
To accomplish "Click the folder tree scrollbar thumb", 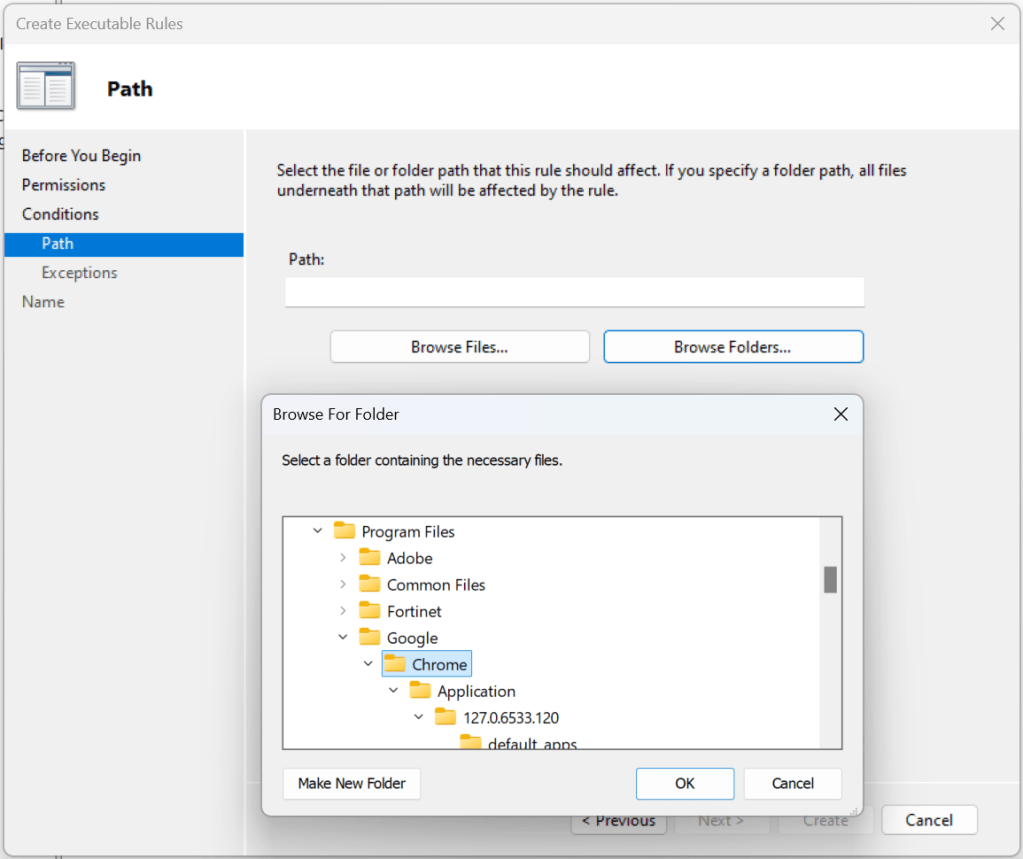I will (x=830, y=580).
